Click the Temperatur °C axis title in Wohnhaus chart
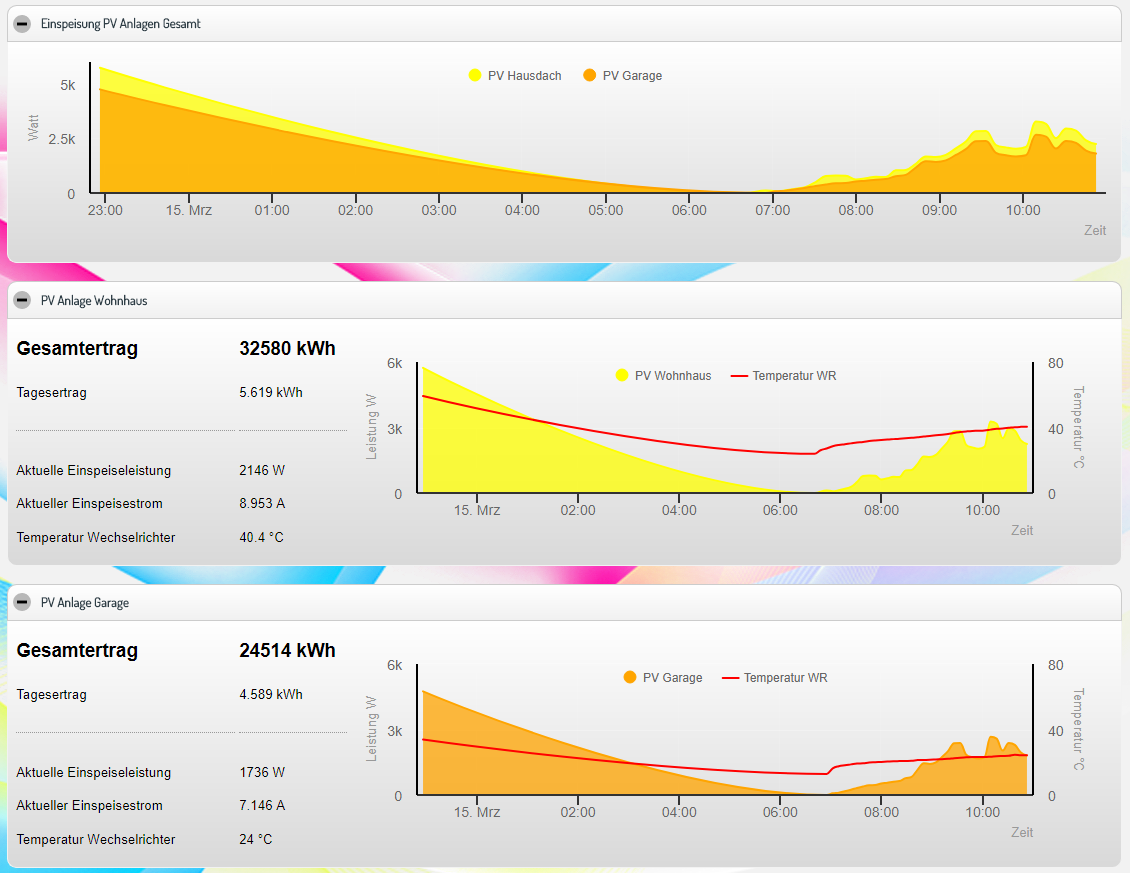Screen dimensions: 1130x873 1078,427
